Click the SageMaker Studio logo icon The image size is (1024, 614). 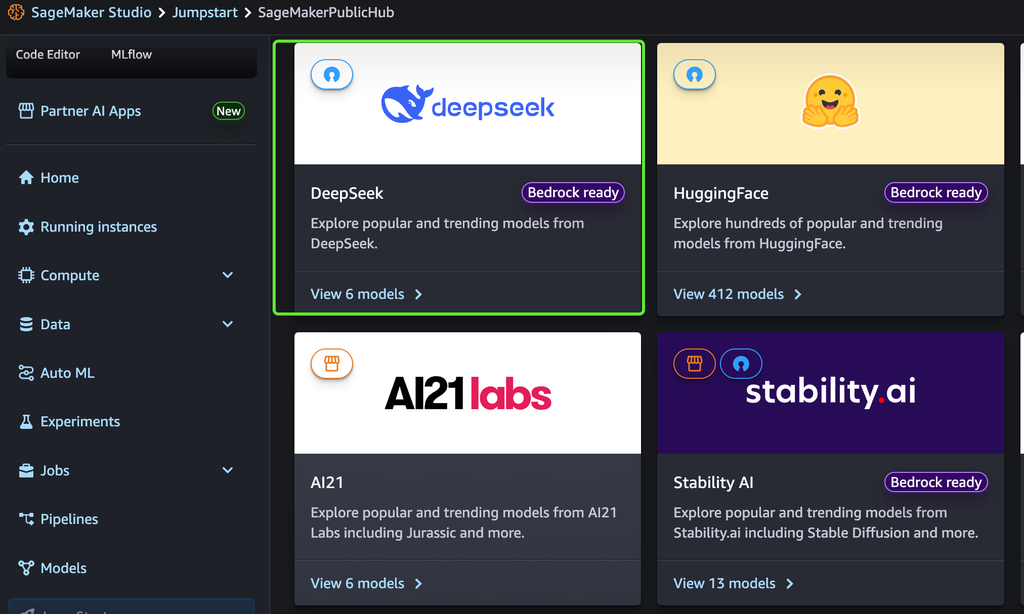coord(16,12)
